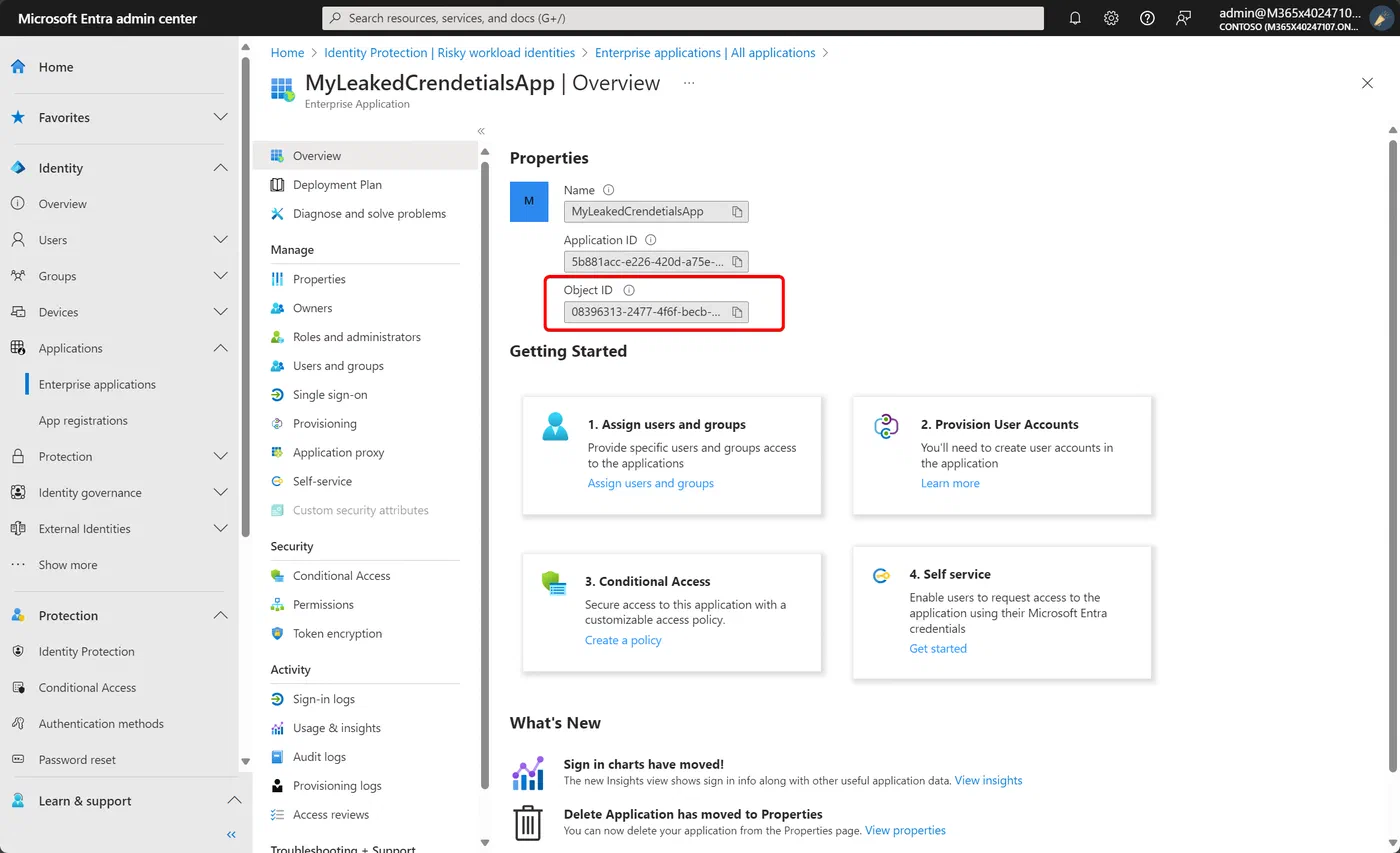This screenshot has height=853, width=1400.
Task: Copy the Application ID value
Action: tap(737, 262)
